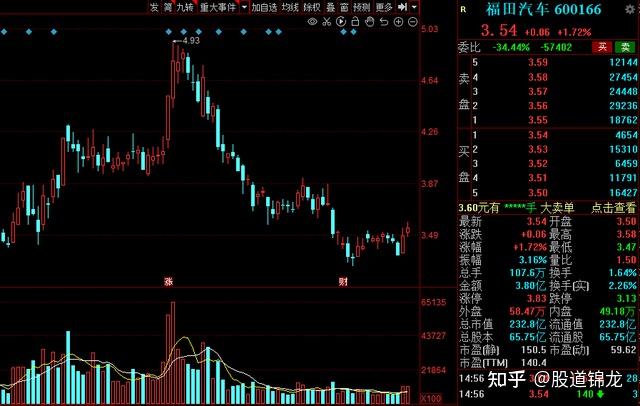This screenshot has width=640, height=406.
Task: Toggle the eye visibility icon above chart
Action: click(312, 22)
